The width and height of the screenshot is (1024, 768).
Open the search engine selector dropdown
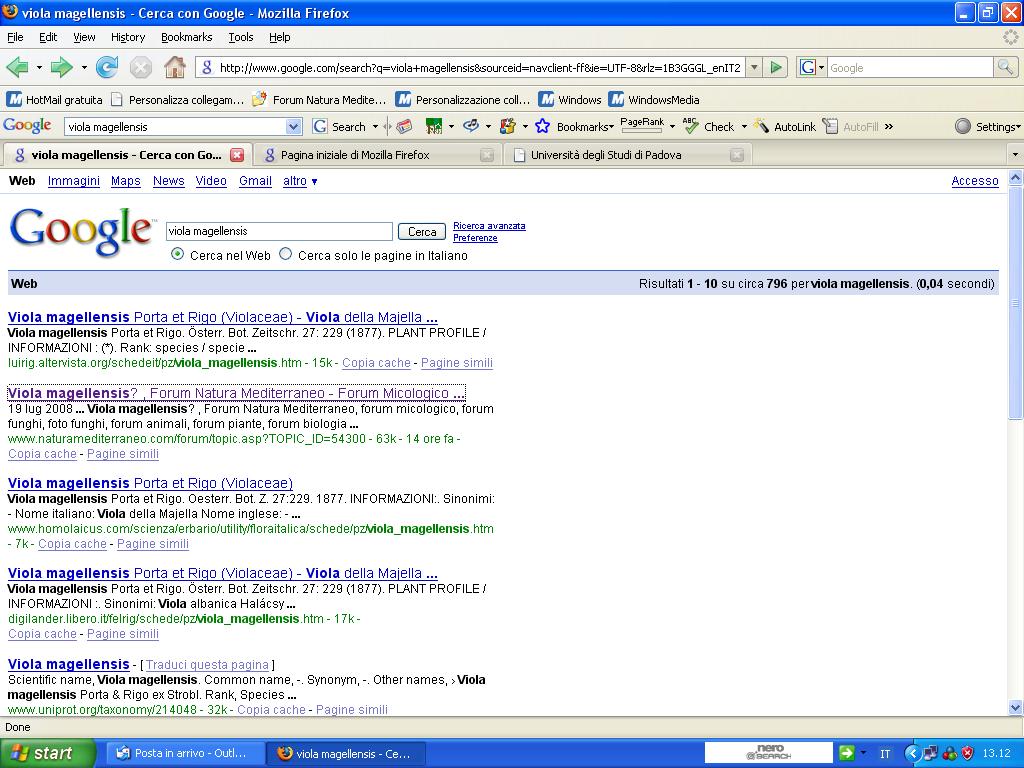(822, 67)
